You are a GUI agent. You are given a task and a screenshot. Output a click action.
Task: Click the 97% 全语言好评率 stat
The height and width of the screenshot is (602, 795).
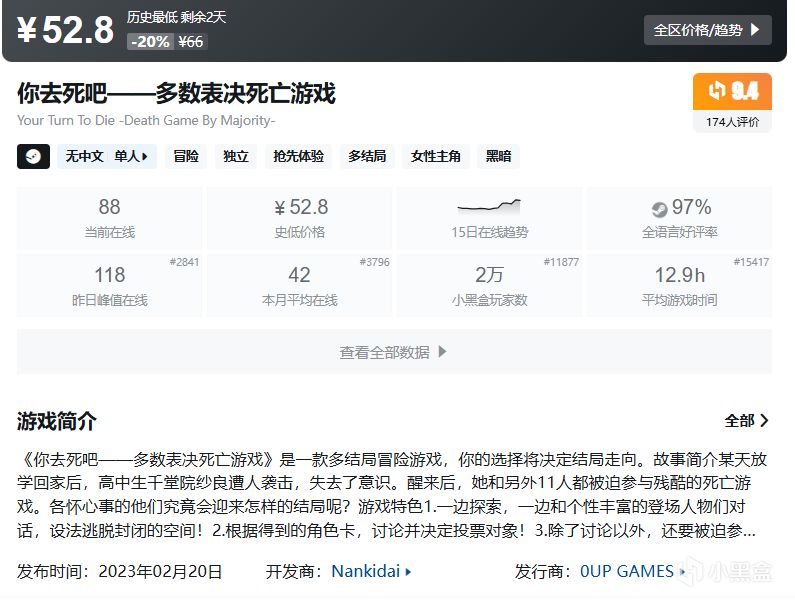tap(680, 218)
